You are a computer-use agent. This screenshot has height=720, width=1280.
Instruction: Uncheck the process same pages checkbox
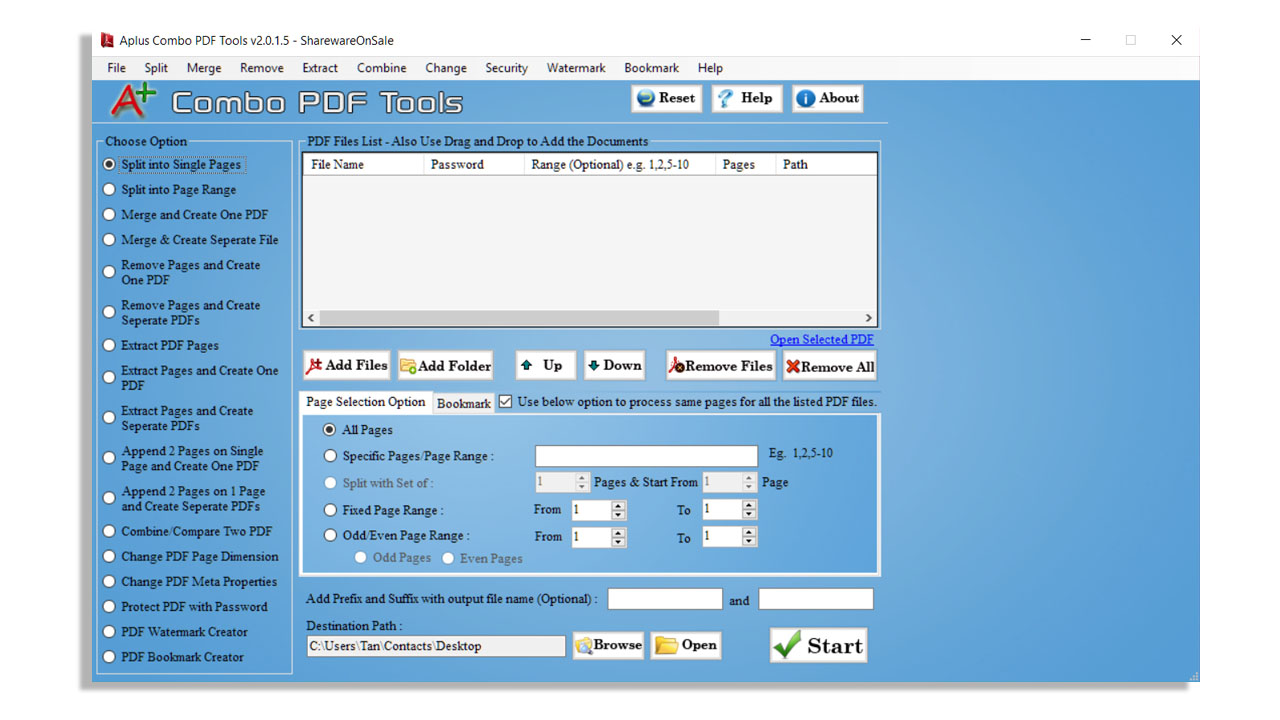click(x=506, y=402)
